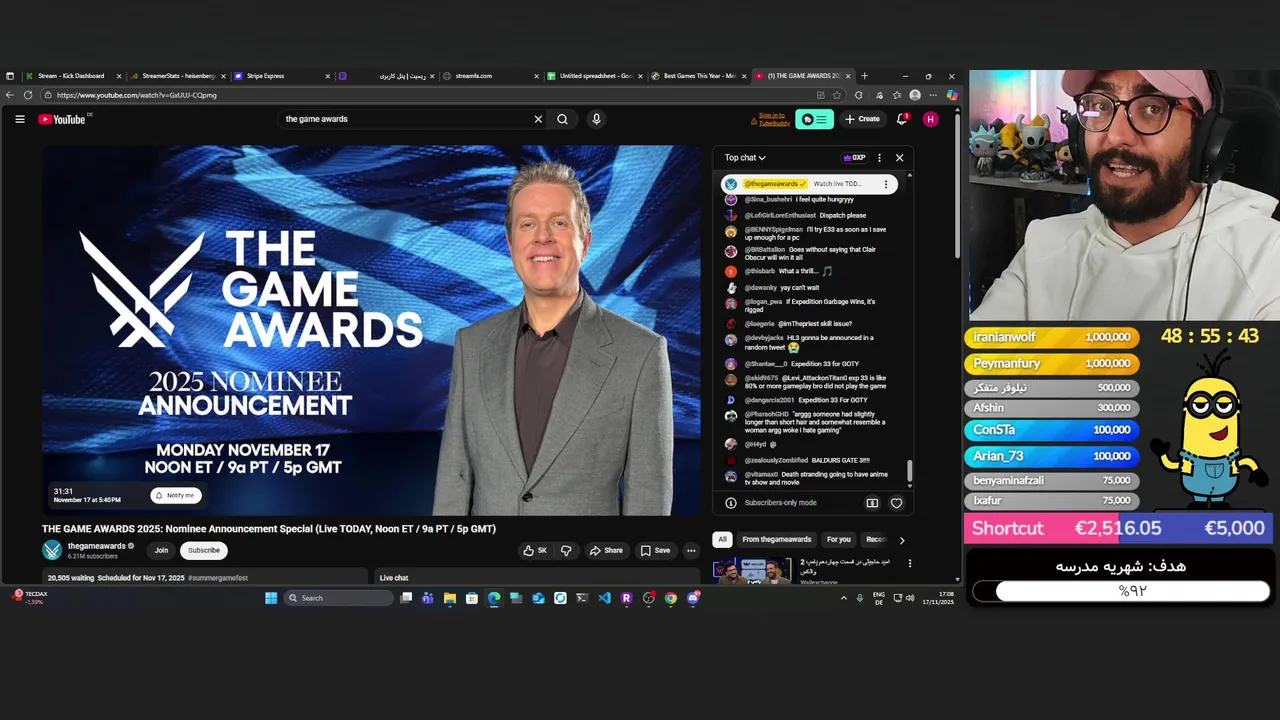
Task: Open the pinned message three-dot menu
Action: coord(885,184)
